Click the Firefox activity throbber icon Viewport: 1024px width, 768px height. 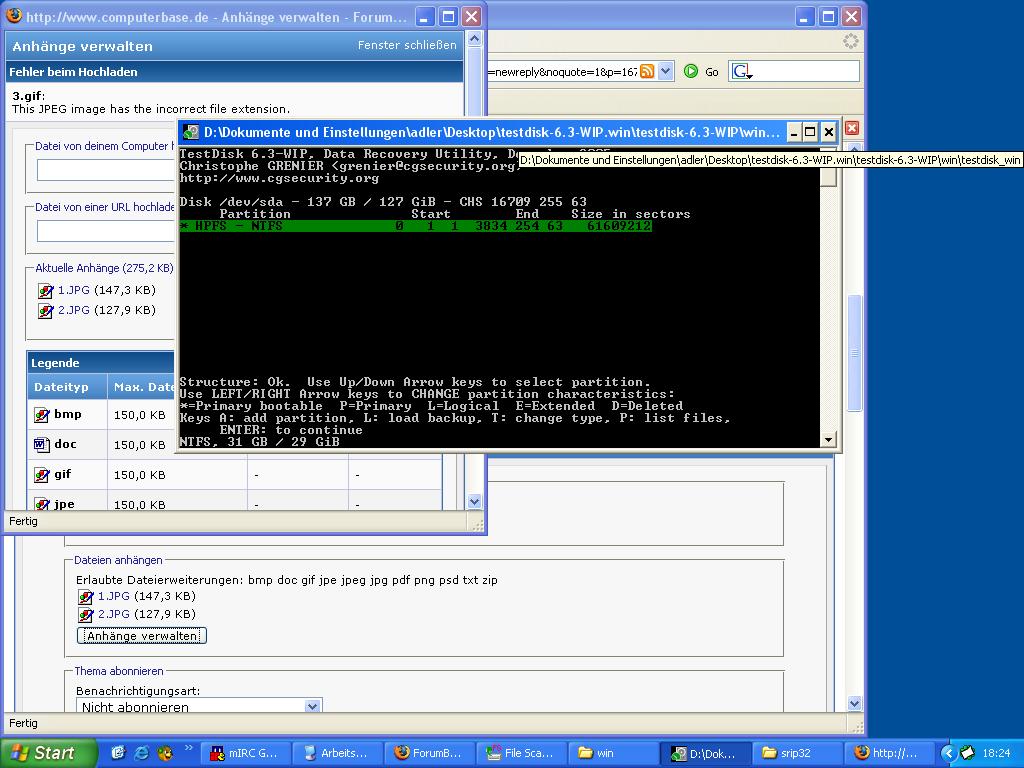[x=850, y=41]
